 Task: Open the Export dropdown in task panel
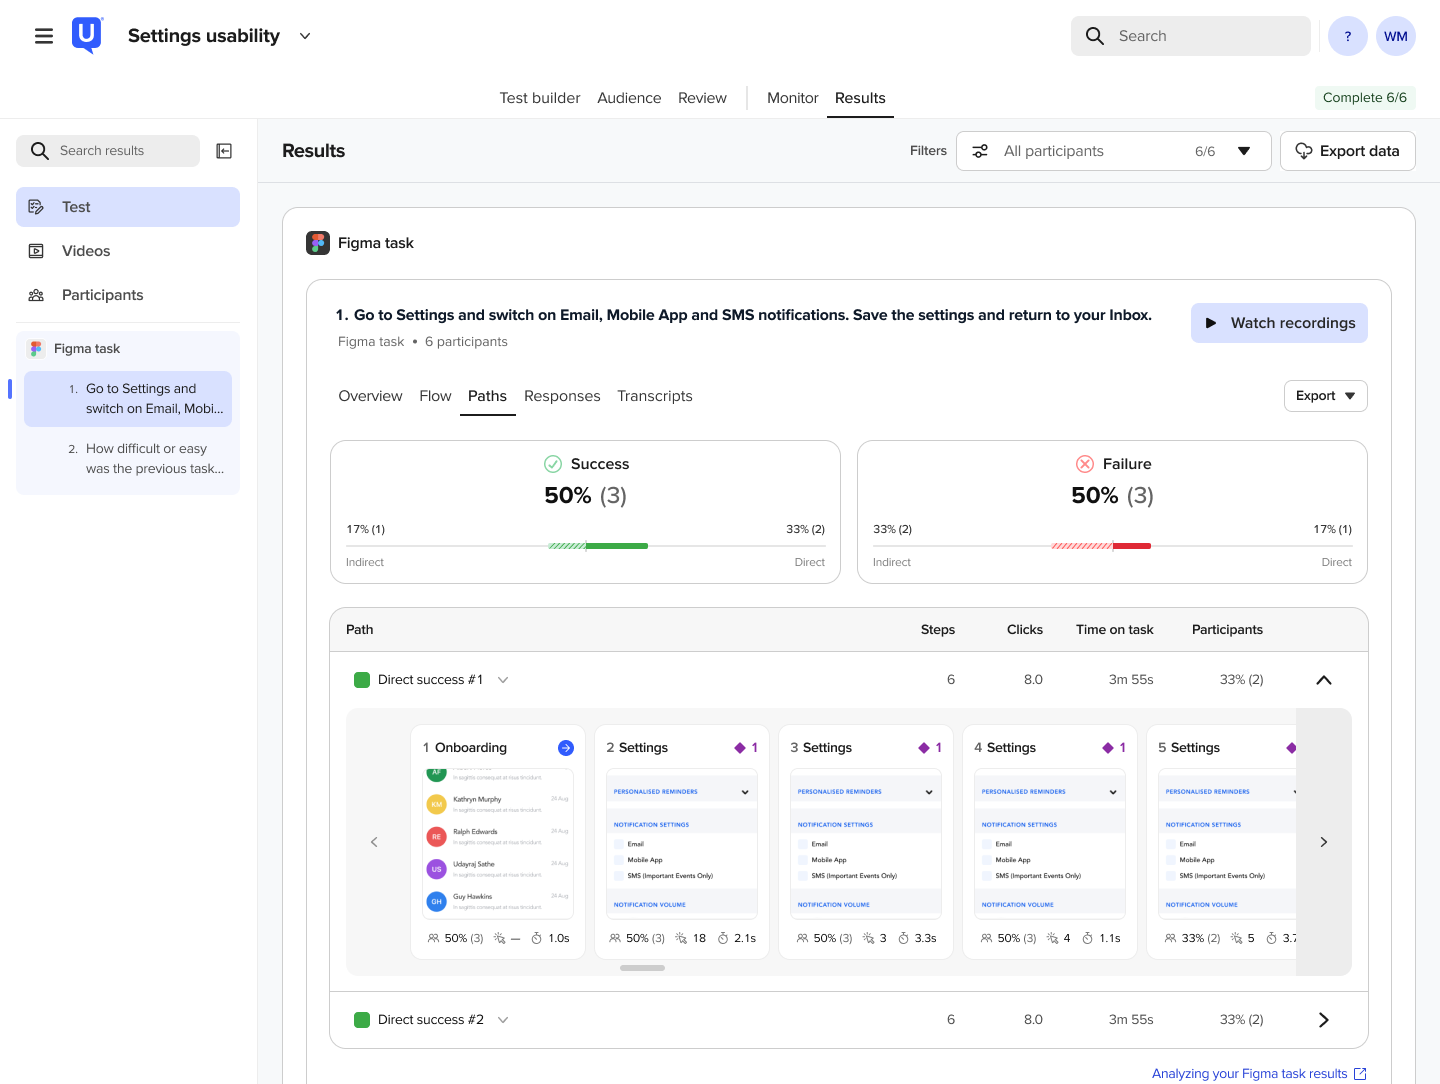pyautogui.click(x=1326, y=396)
